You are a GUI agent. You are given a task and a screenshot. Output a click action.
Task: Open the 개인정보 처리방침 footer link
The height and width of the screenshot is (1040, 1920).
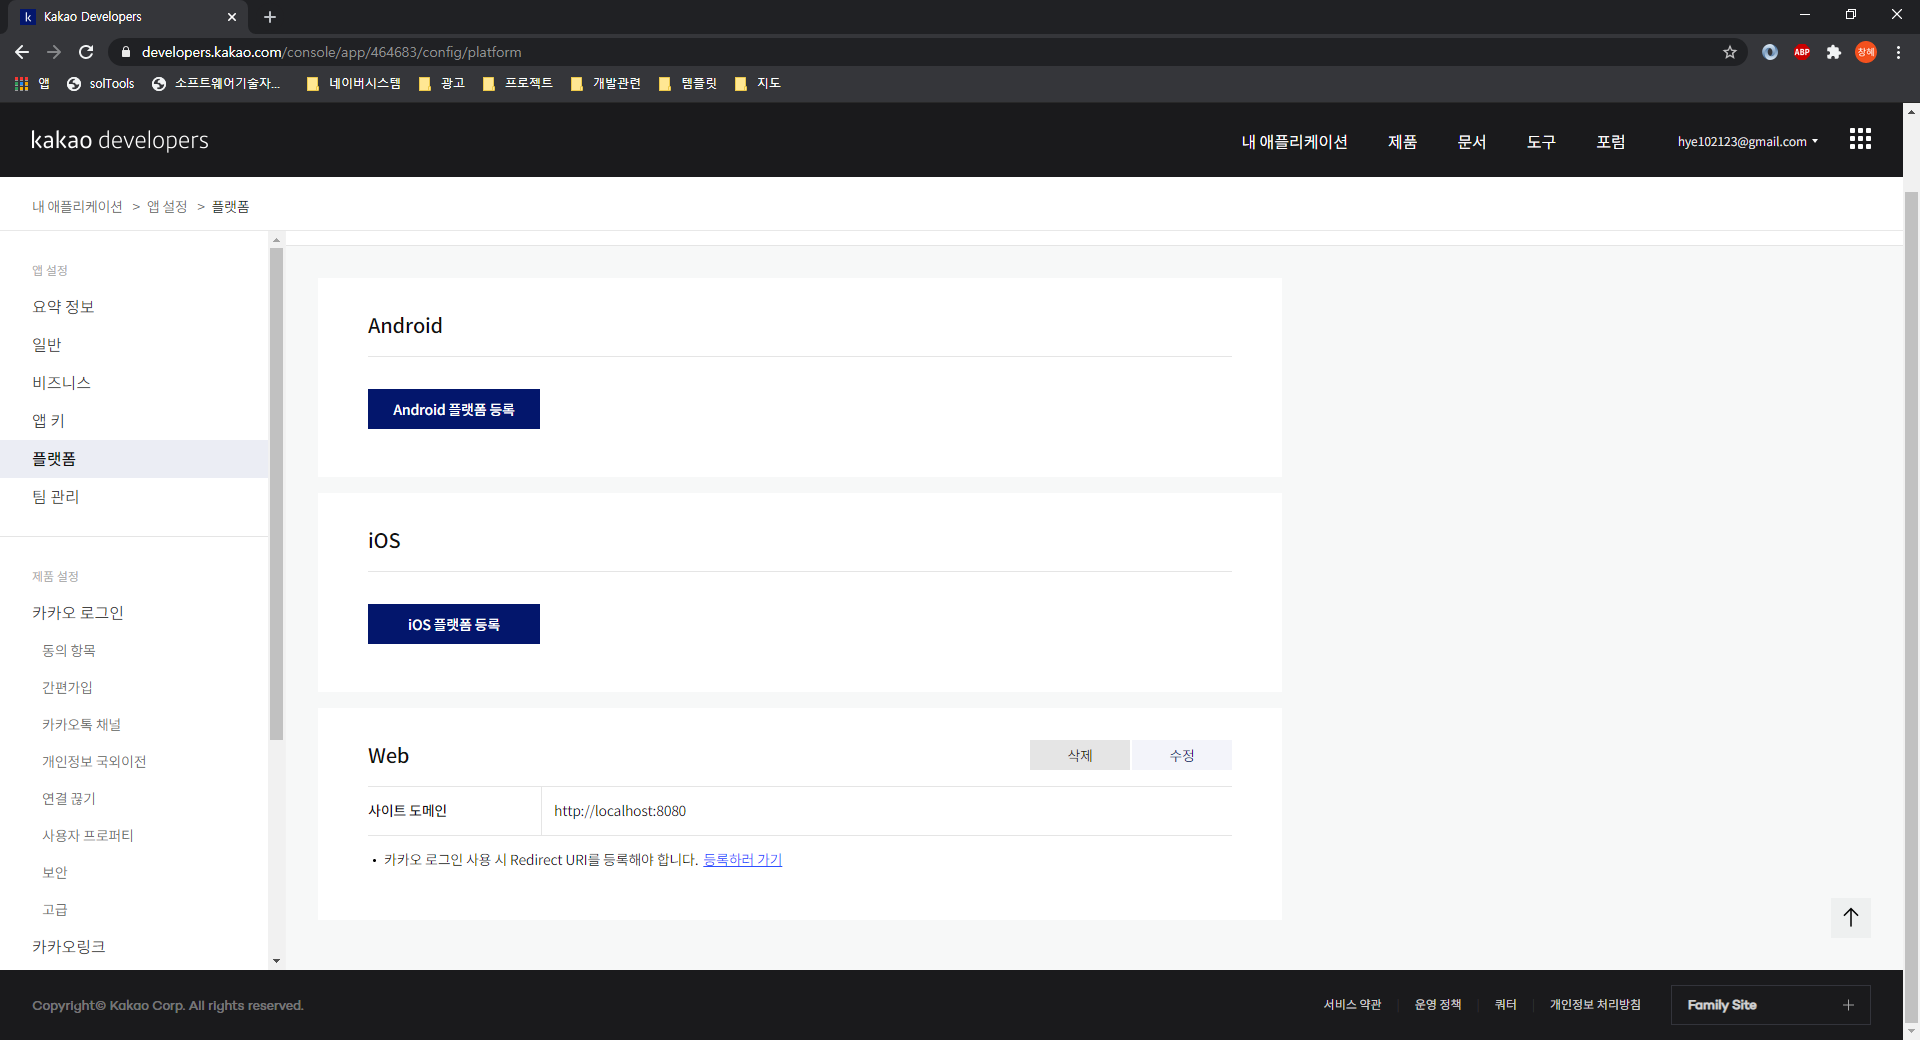(x=1595, y=1005)
